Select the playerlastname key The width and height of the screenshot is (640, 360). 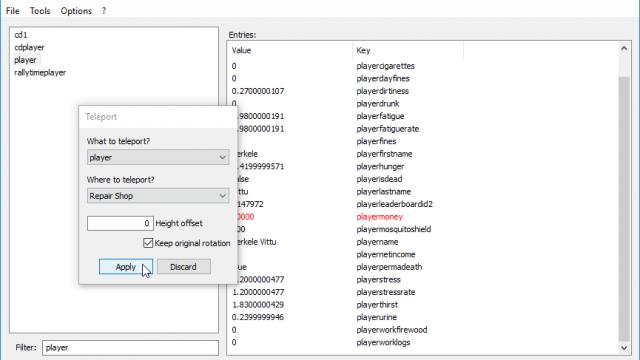click(383, 192)
